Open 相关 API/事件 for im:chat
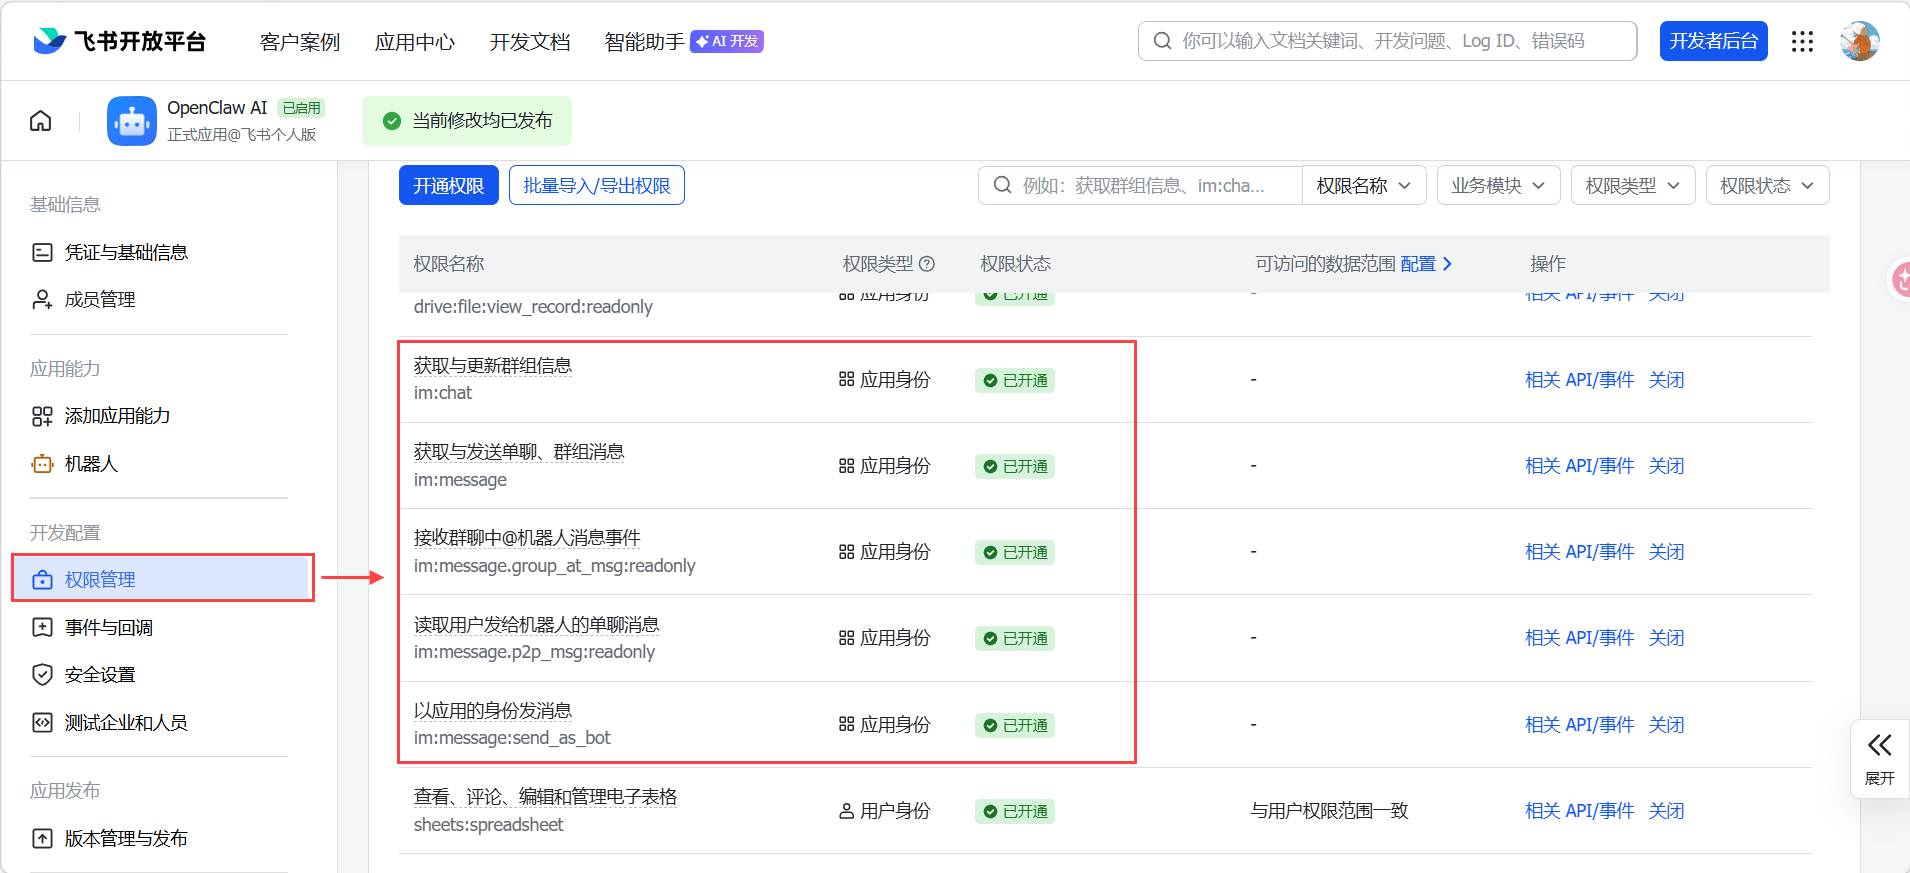This screenshot has width=1910, height=873. pyautogui.click(x=1580, y=380)
